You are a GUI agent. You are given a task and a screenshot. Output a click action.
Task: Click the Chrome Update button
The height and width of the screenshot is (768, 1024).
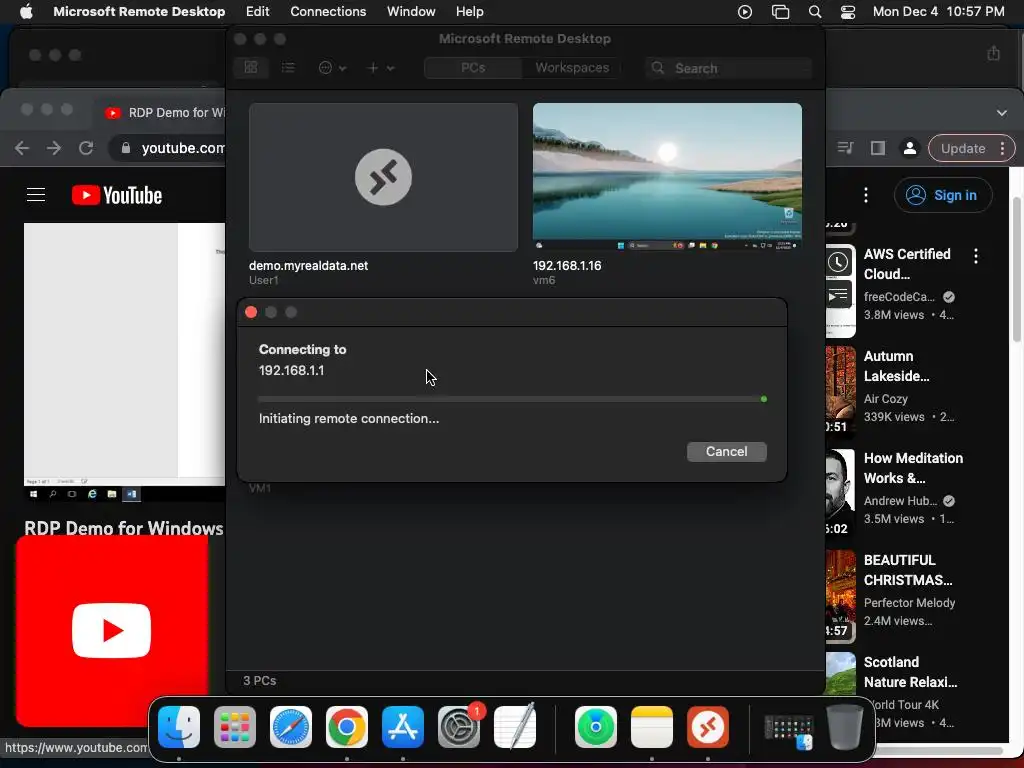pyautogui.click(x=971, y=148)
